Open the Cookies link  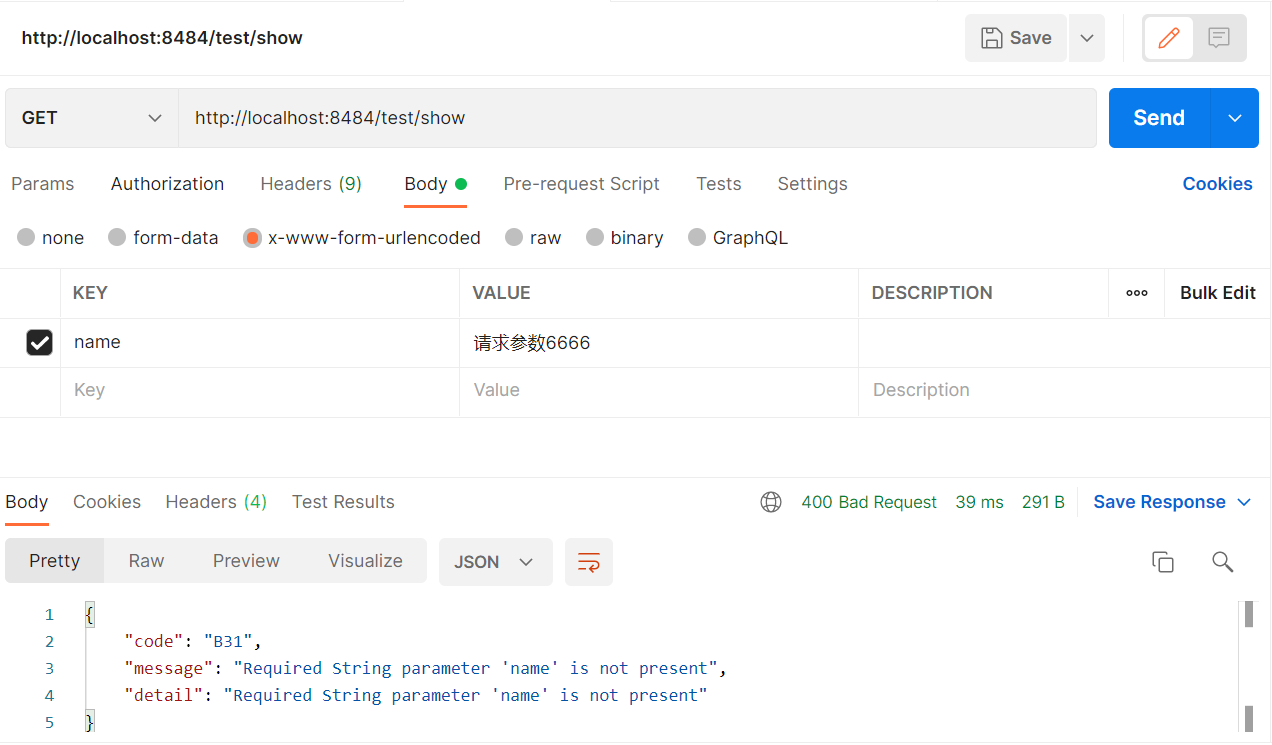[1217, 184]
